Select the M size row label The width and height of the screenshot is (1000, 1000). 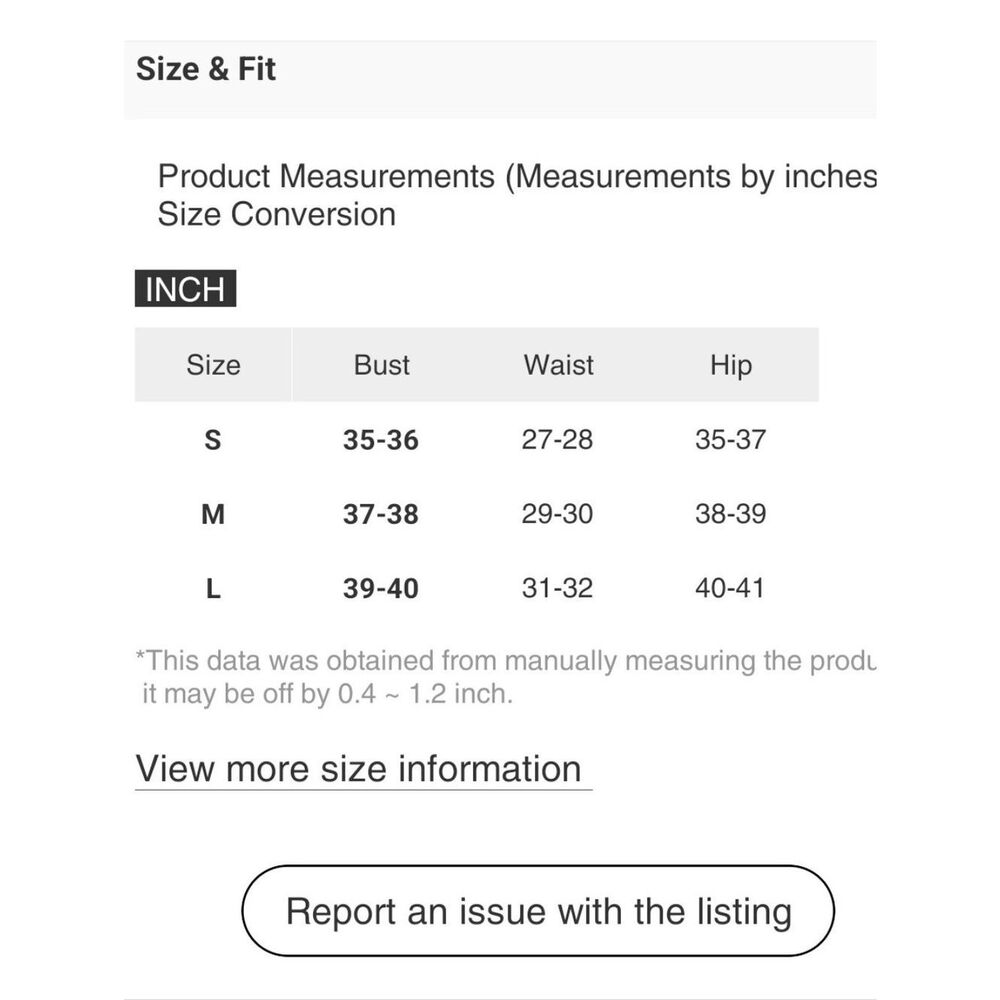click(x=212, y=514)
